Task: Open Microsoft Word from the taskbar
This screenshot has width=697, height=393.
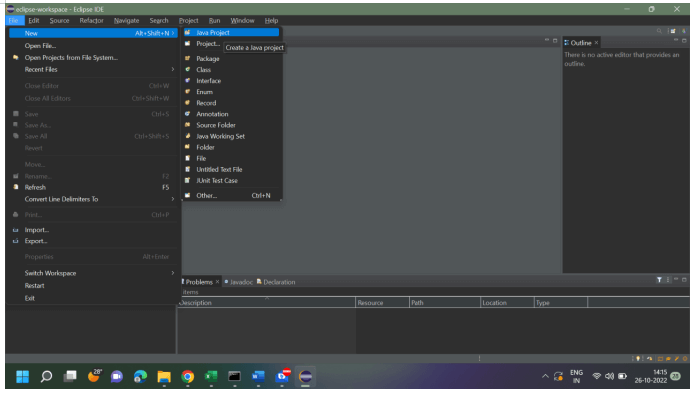Action: 258,377
